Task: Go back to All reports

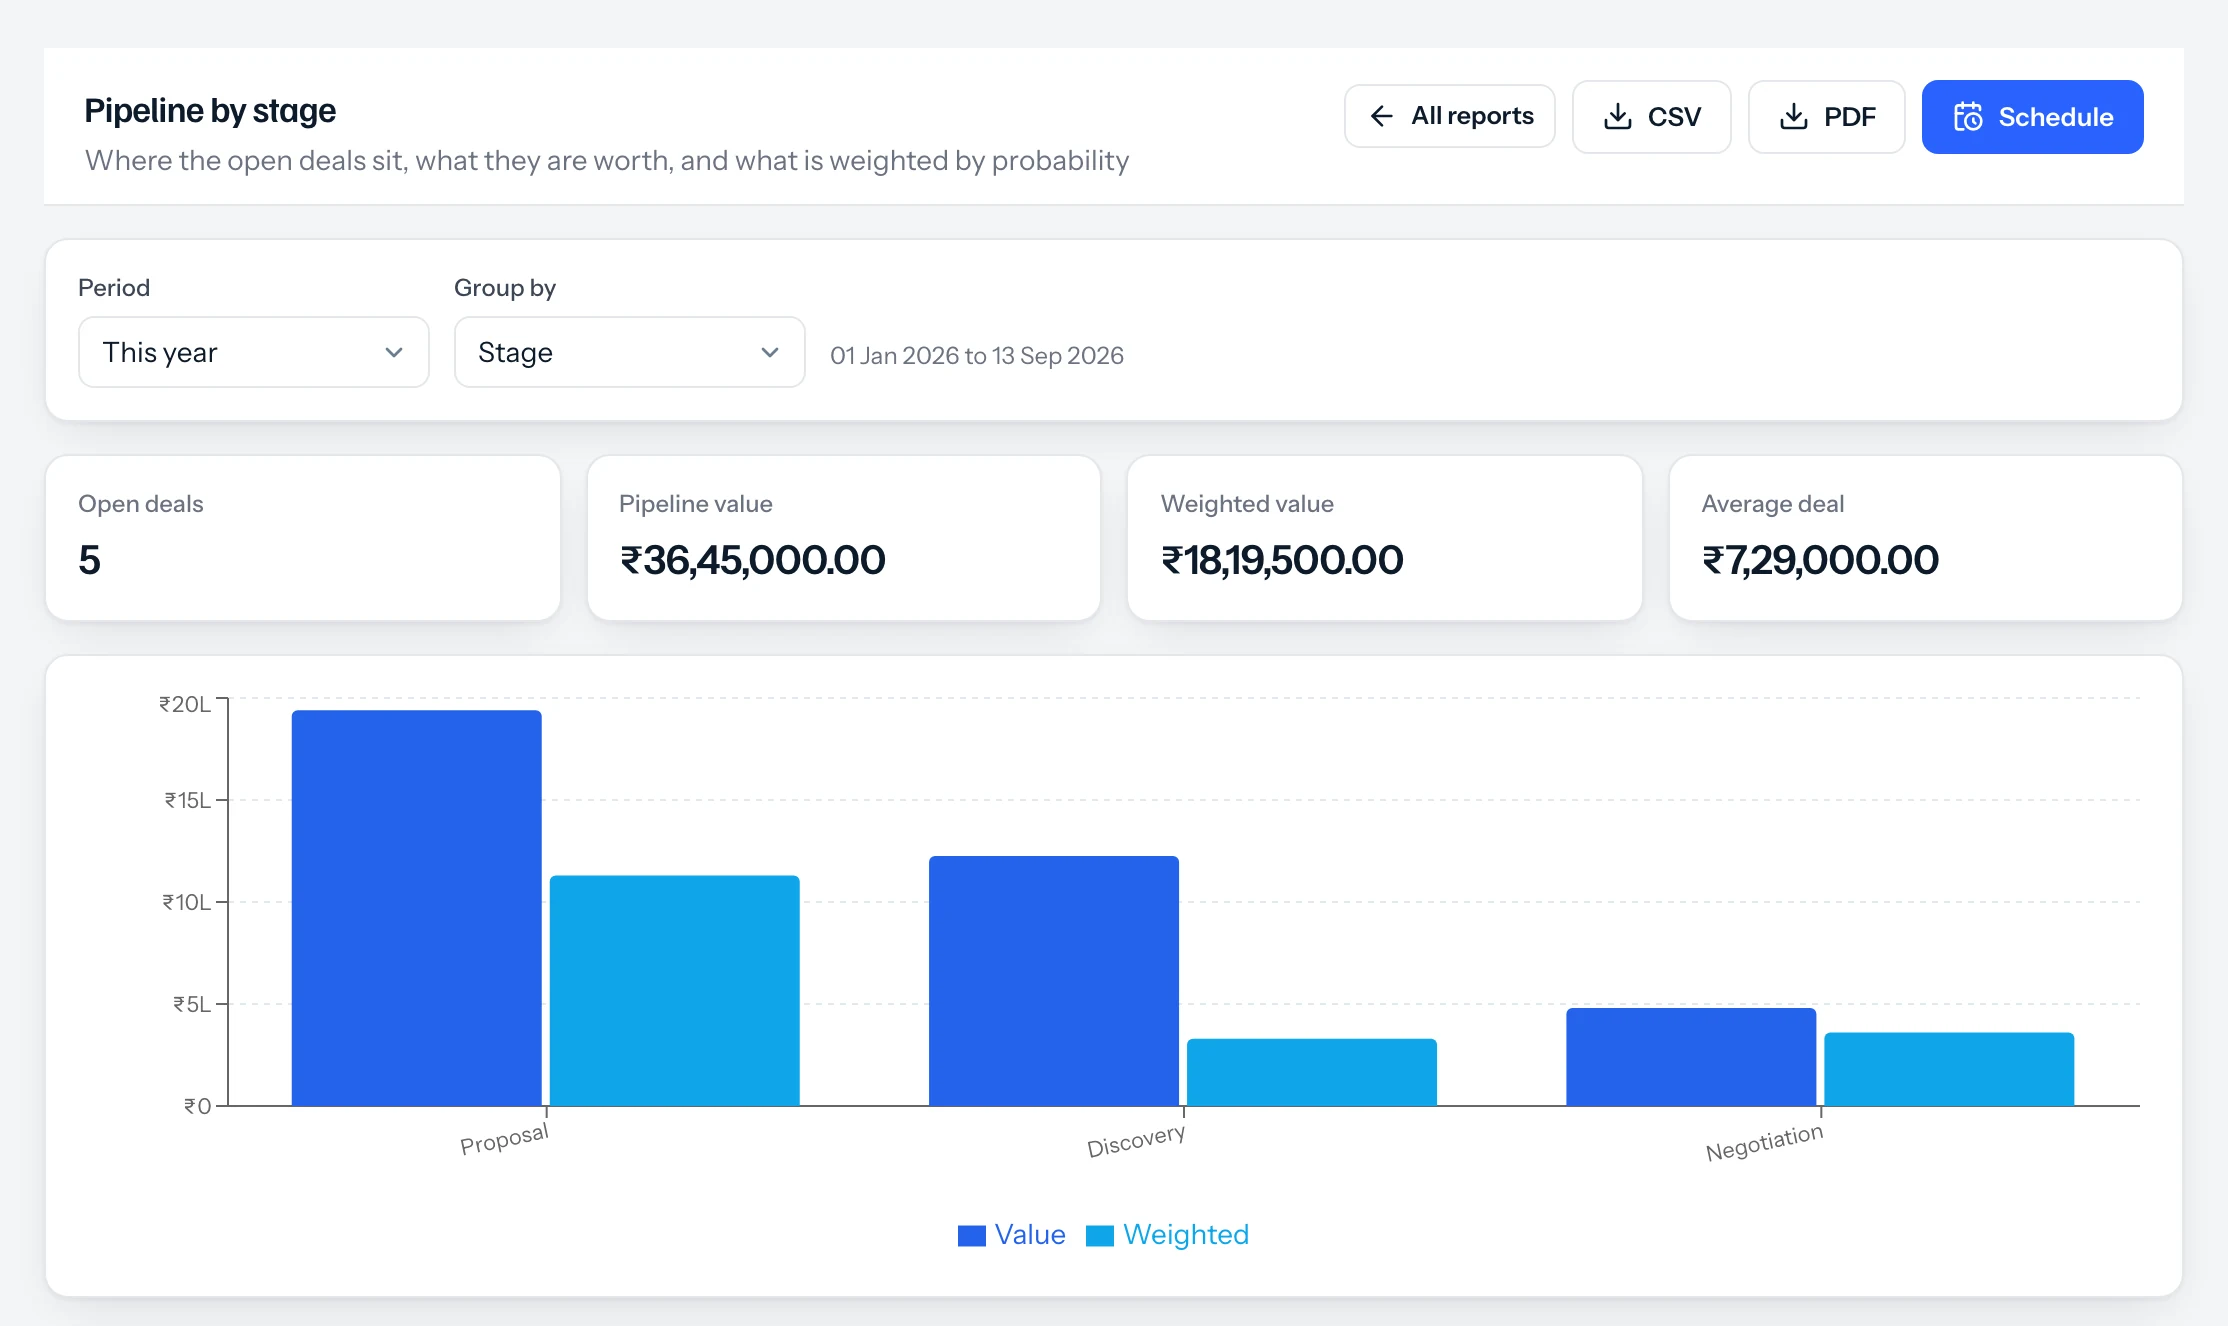Action: pos(1450,116)
